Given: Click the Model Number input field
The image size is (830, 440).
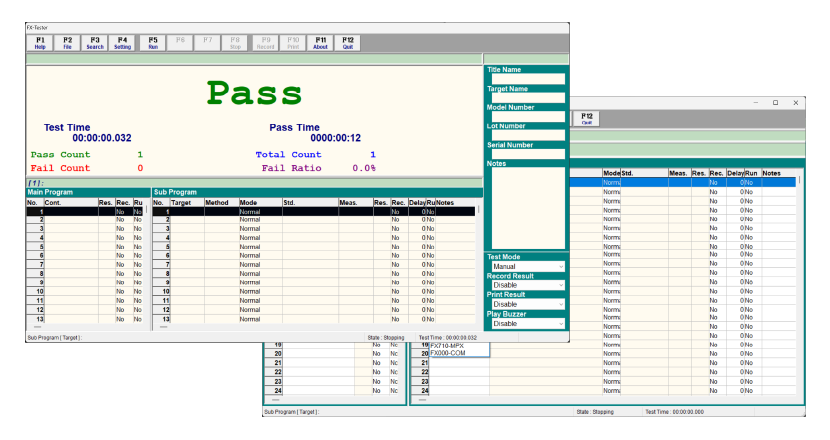Looking at the screenshot, I should point(526,117).
